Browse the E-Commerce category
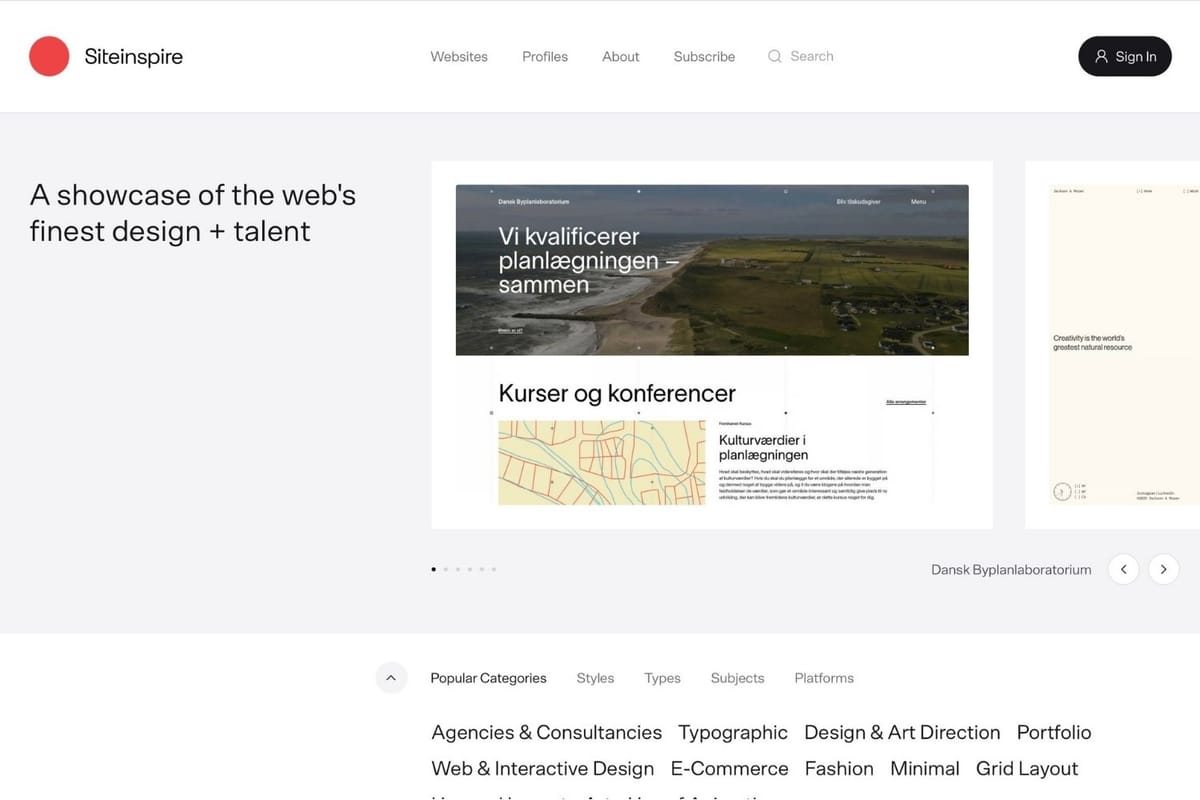 pos(729,768)
